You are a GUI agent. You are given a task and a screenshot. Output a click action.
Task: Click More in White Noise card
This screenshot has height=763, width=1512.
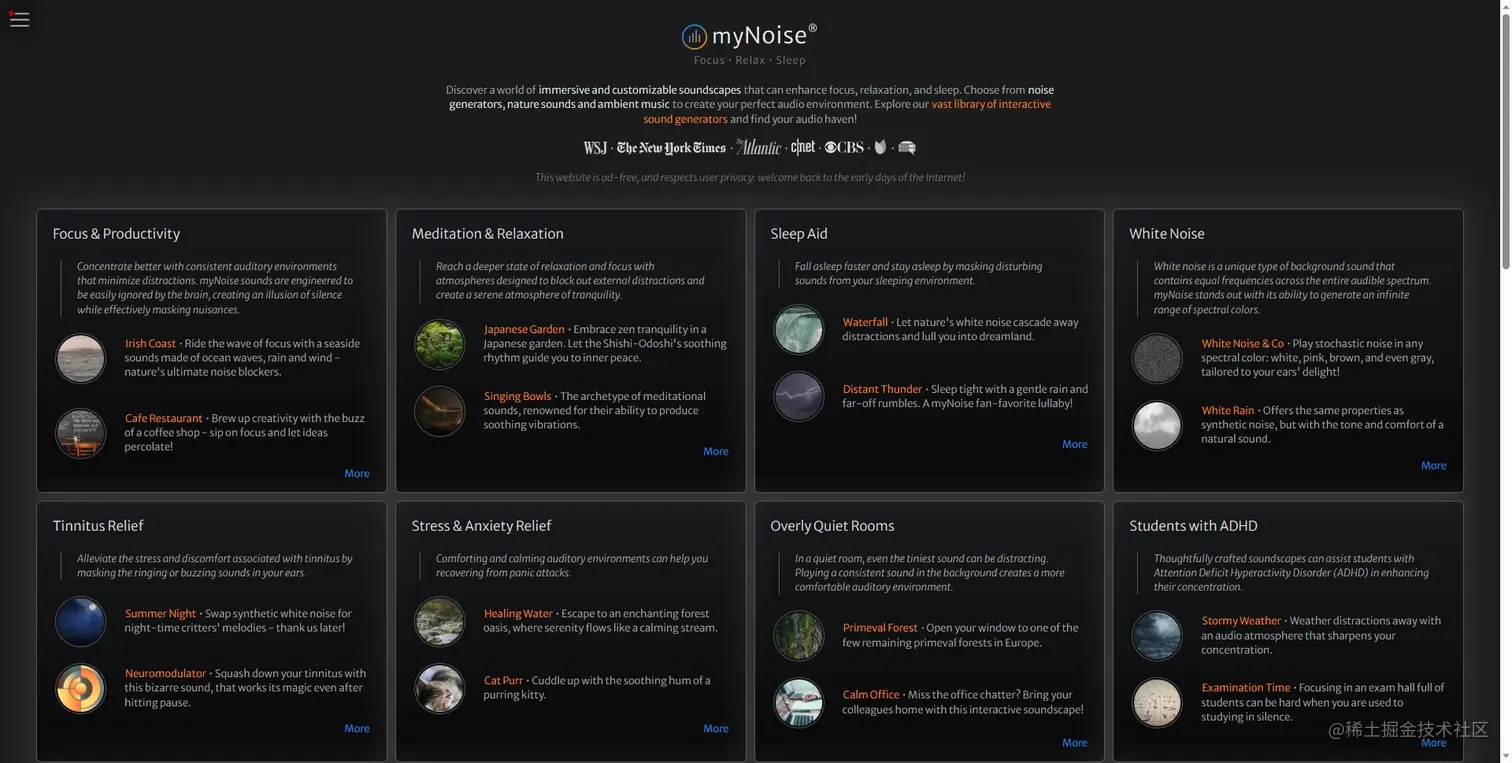tap(1434, 465)
